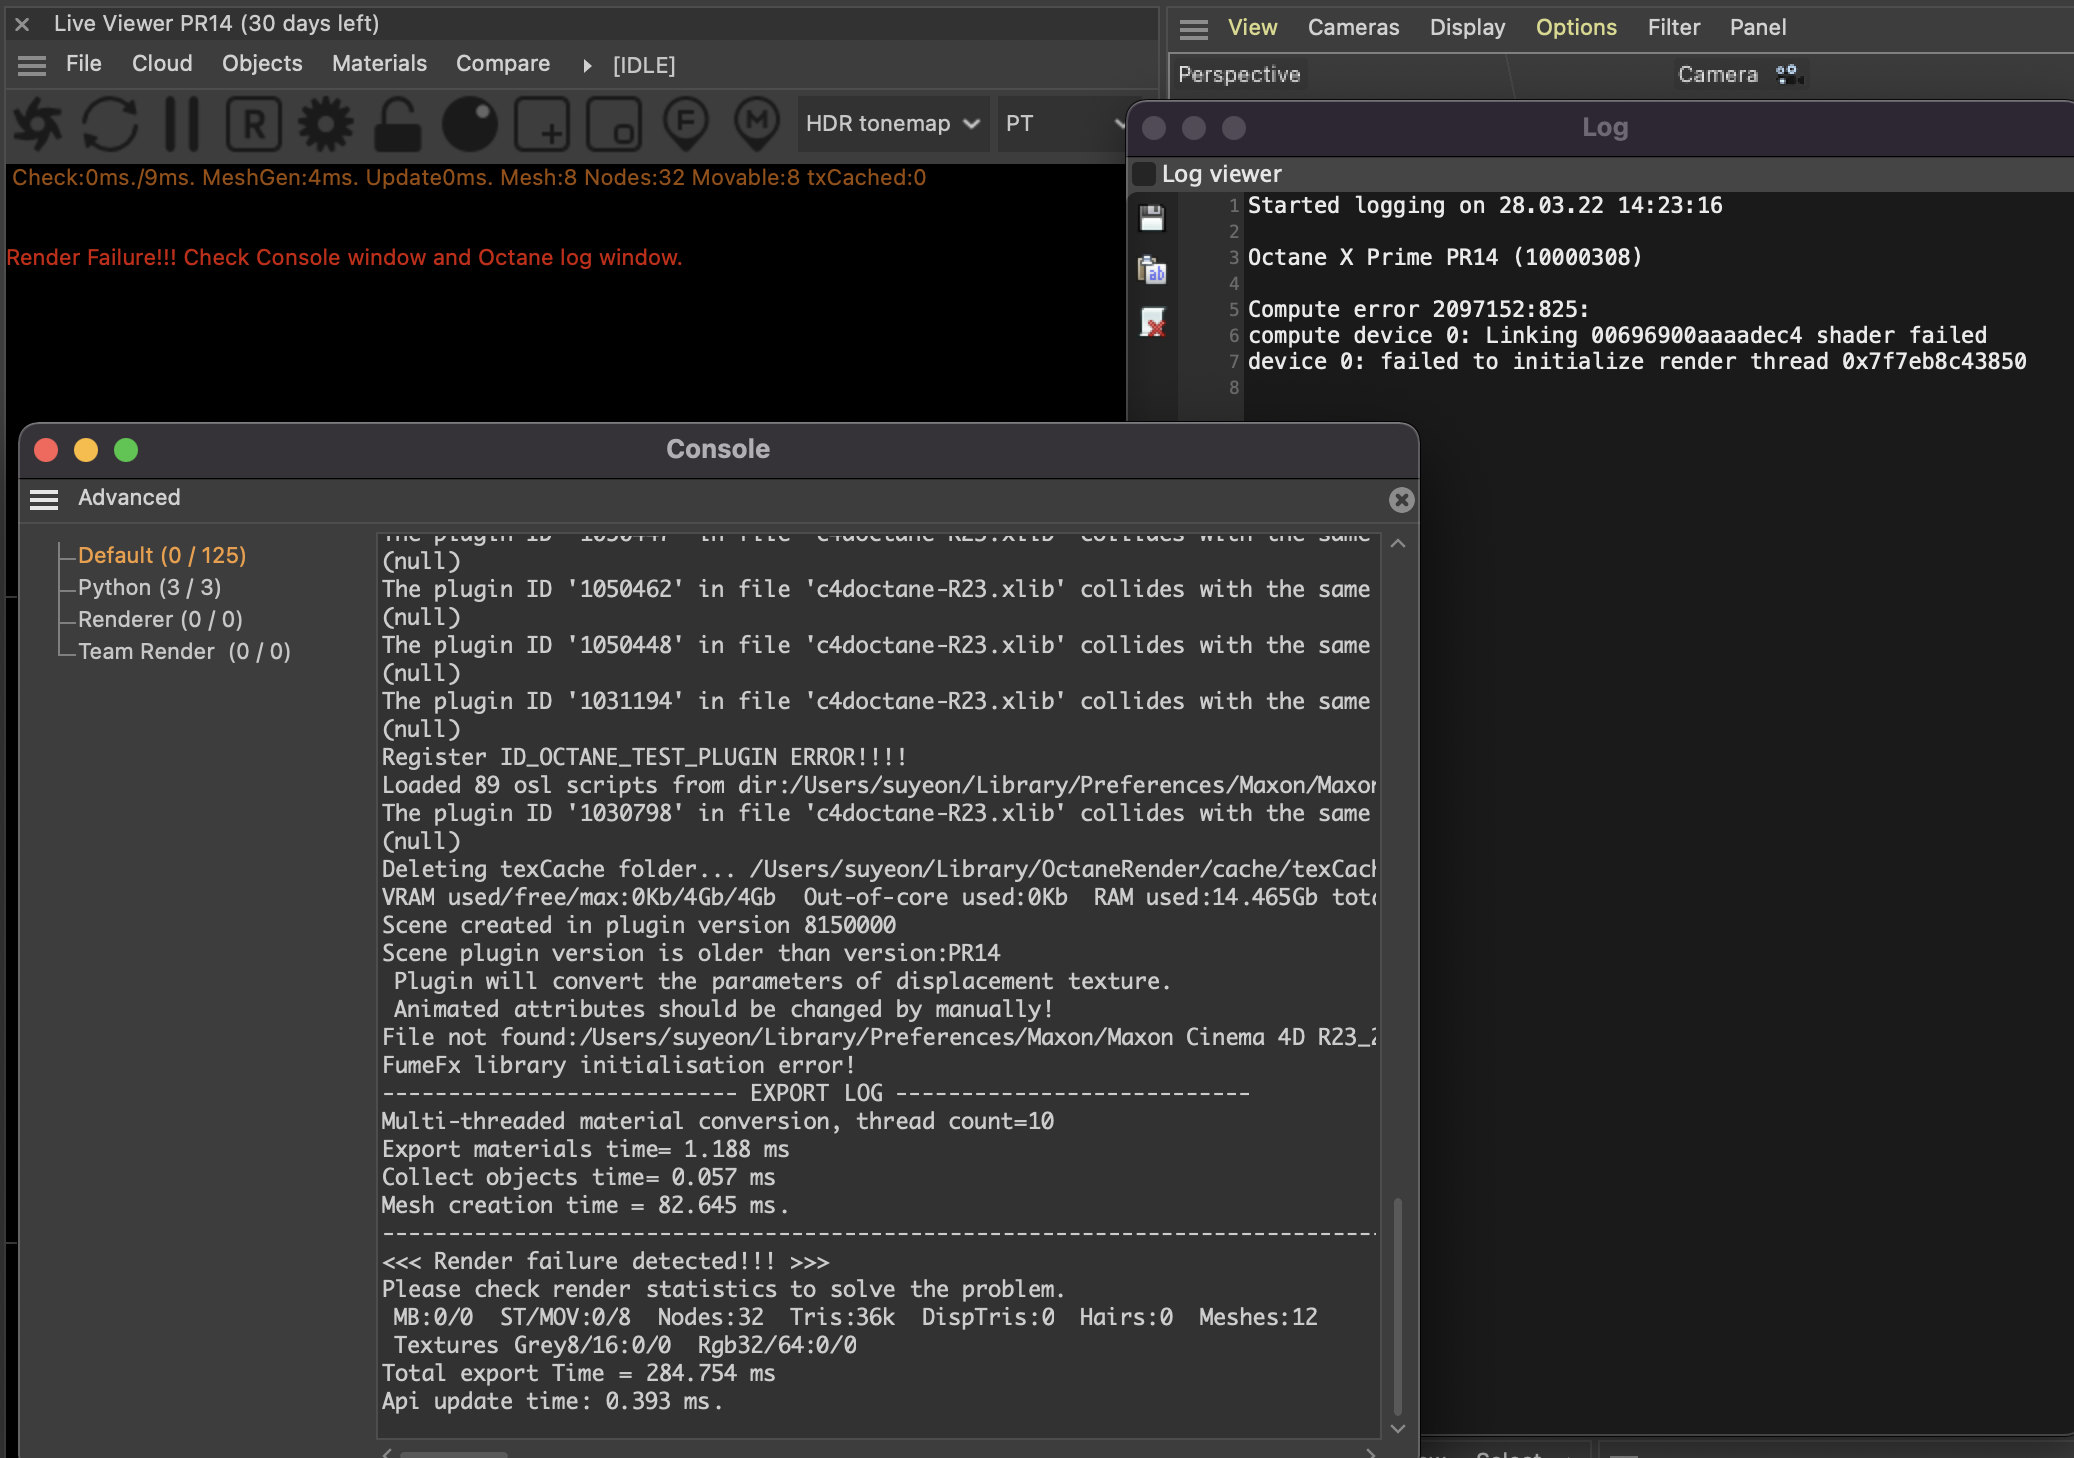Open the PT kernel dropdown
The width and height of the screenshot is (2074, 1458).
pos(1062,124)
